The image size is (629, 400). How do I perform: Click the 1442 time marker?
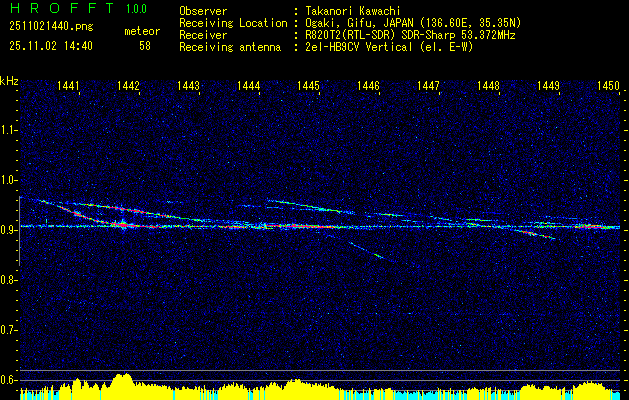click(x=128, y=85)
